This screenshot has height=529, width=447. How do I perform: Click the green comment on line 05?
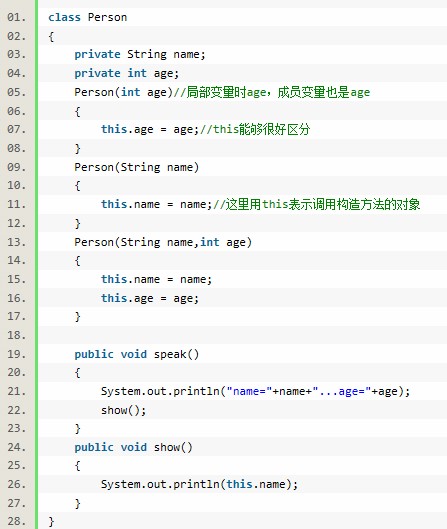tap(272, 92)
